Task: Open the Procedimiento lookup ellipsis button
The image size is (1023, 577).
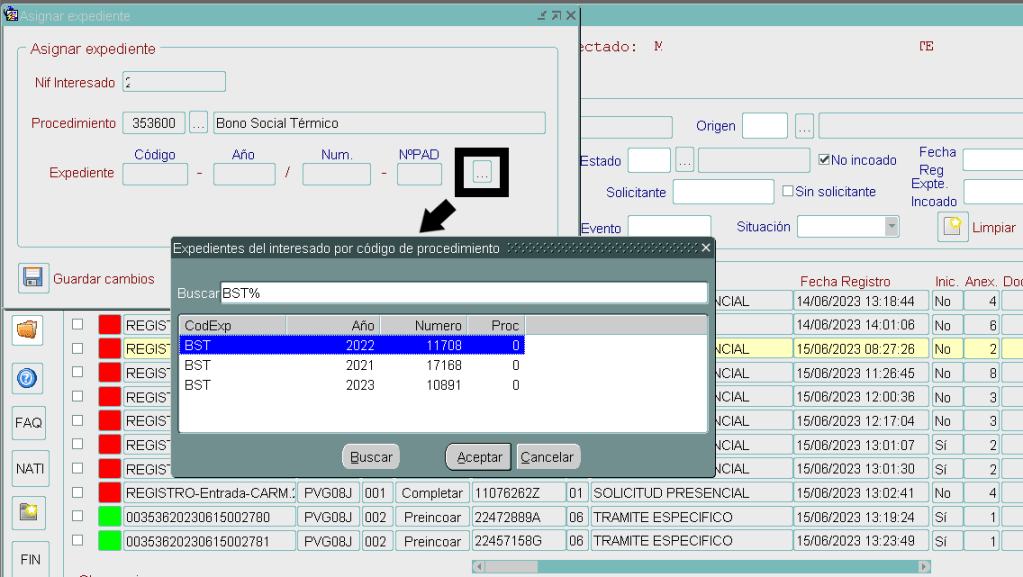Action: pos(198,123)
